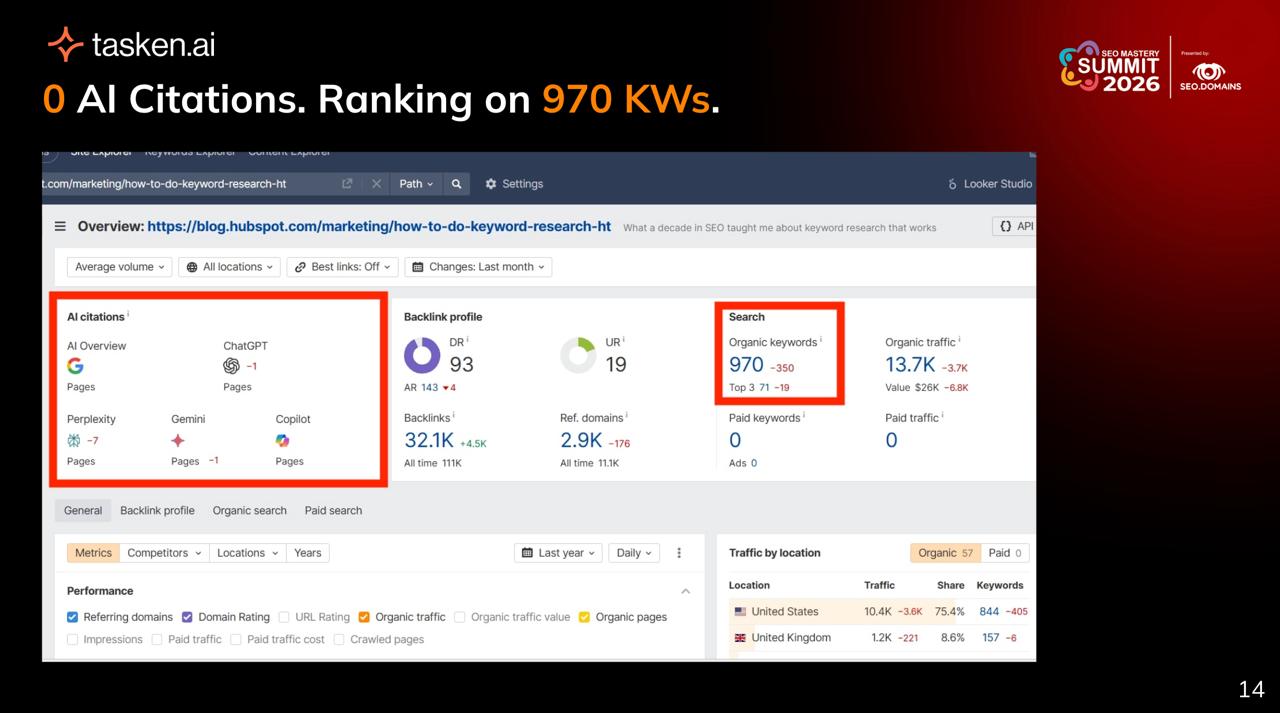The image size is (1280, 713).
Task: Click the Perplexity citations icon
Action: pos(74,440)
